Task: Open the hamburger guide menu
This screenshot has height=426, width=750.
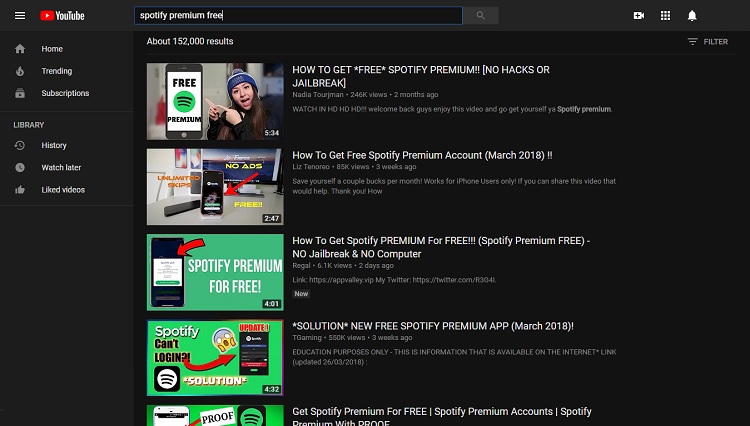Action: (x=20, y=16)
